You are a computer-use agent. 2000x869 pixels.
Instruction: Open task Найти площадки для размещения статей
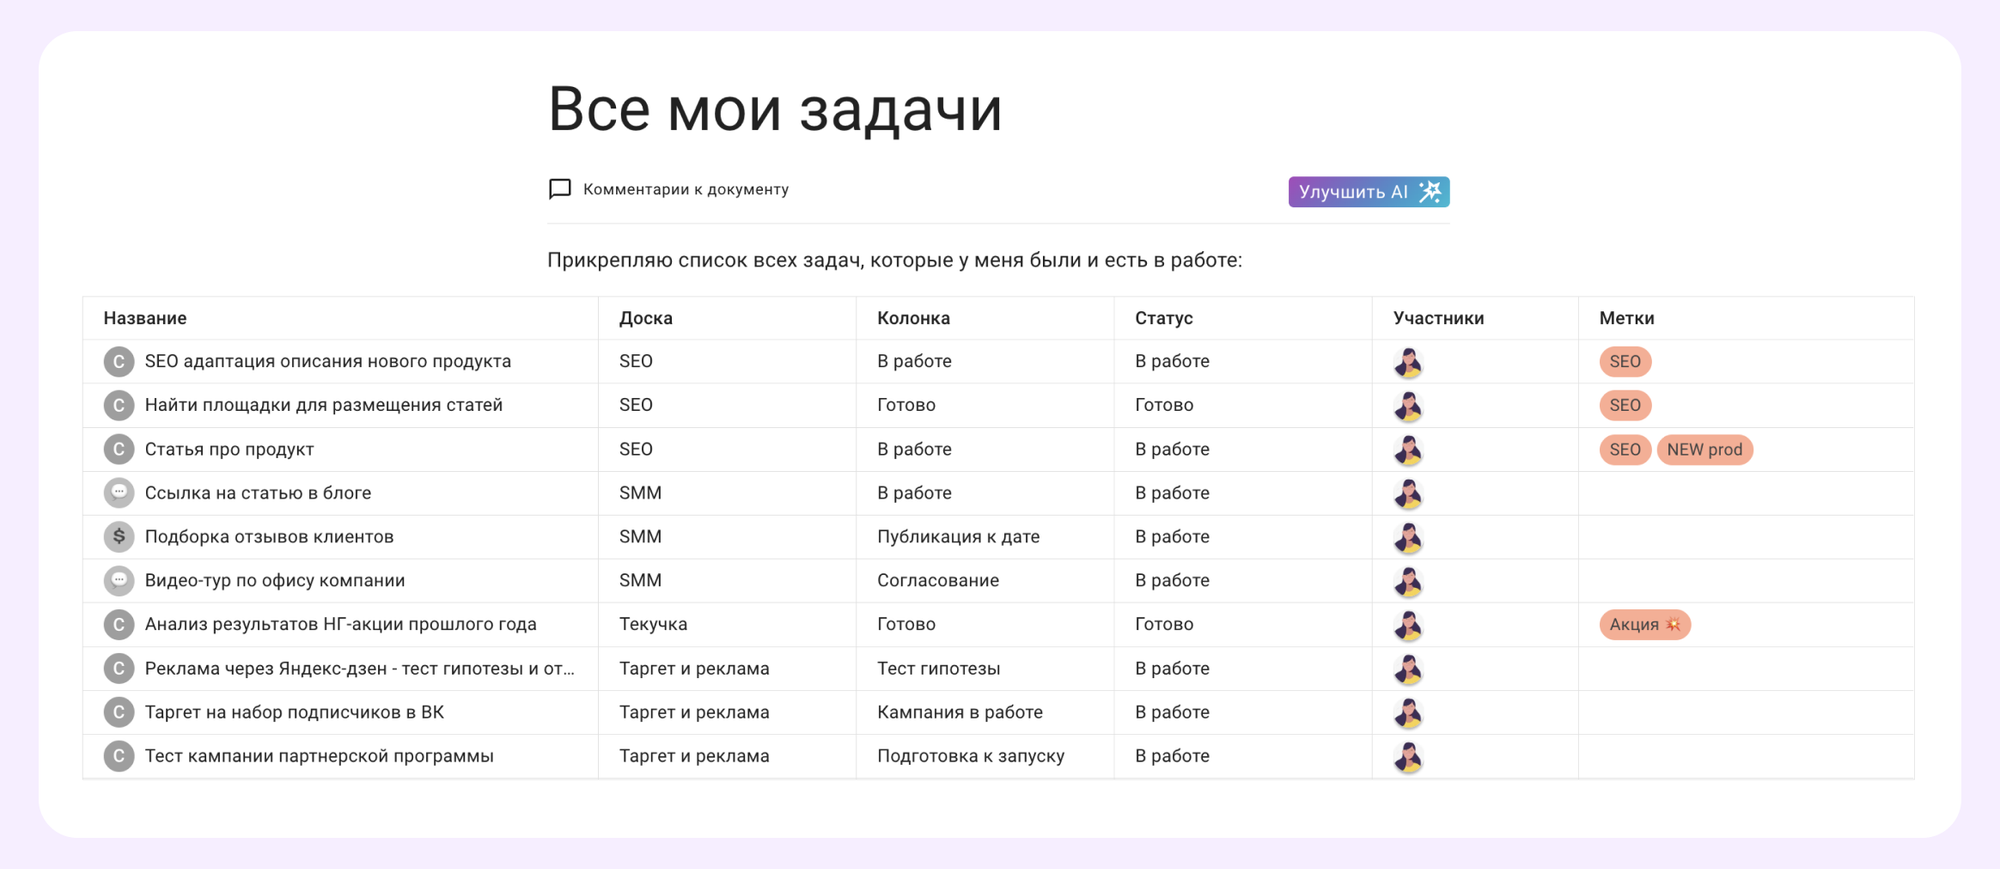[324, 405]
